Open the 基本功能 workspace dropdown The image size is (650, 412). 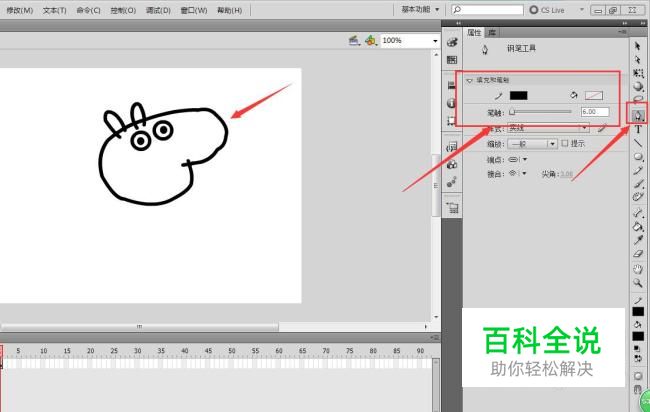[x=420, y=10]
